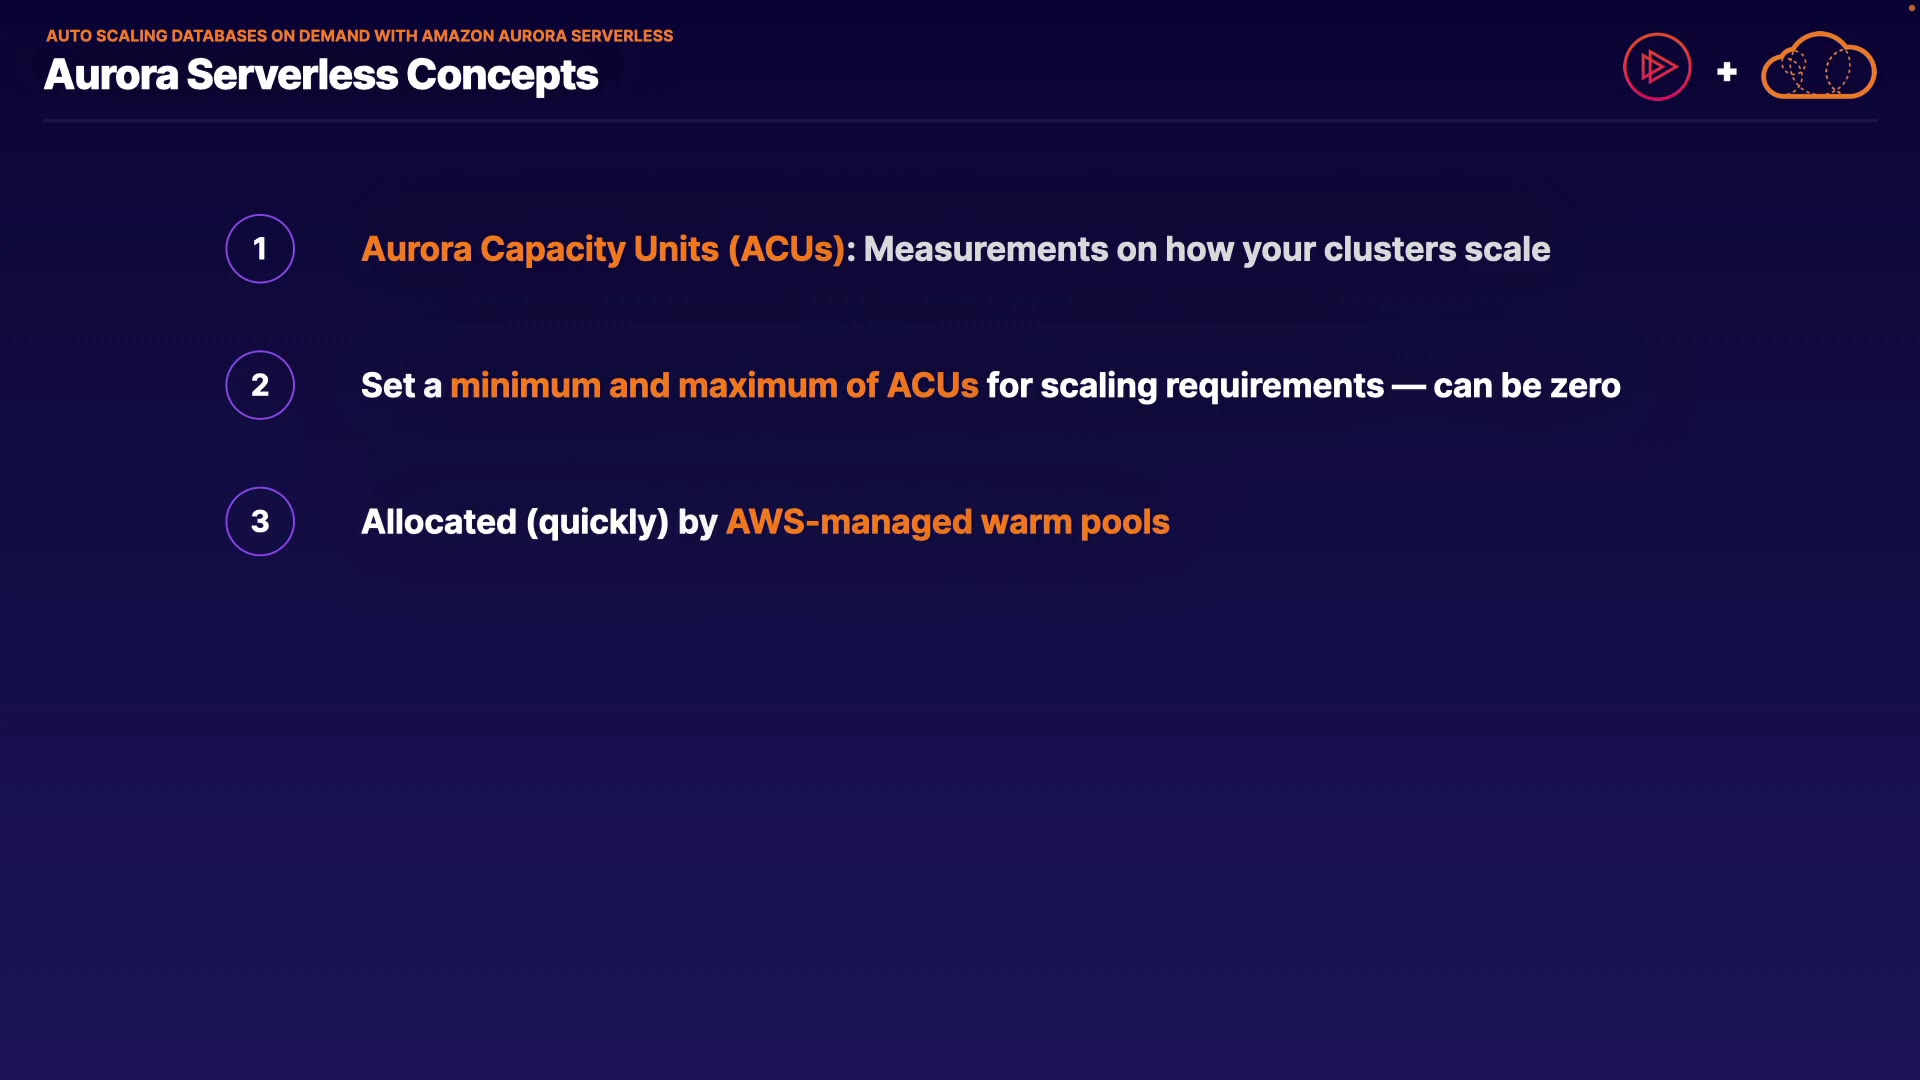Click the orange "minimum and maximum of ACUs" phrase
The width and height of the screenshot is (1920, 1080).
[x=714, y=386]
